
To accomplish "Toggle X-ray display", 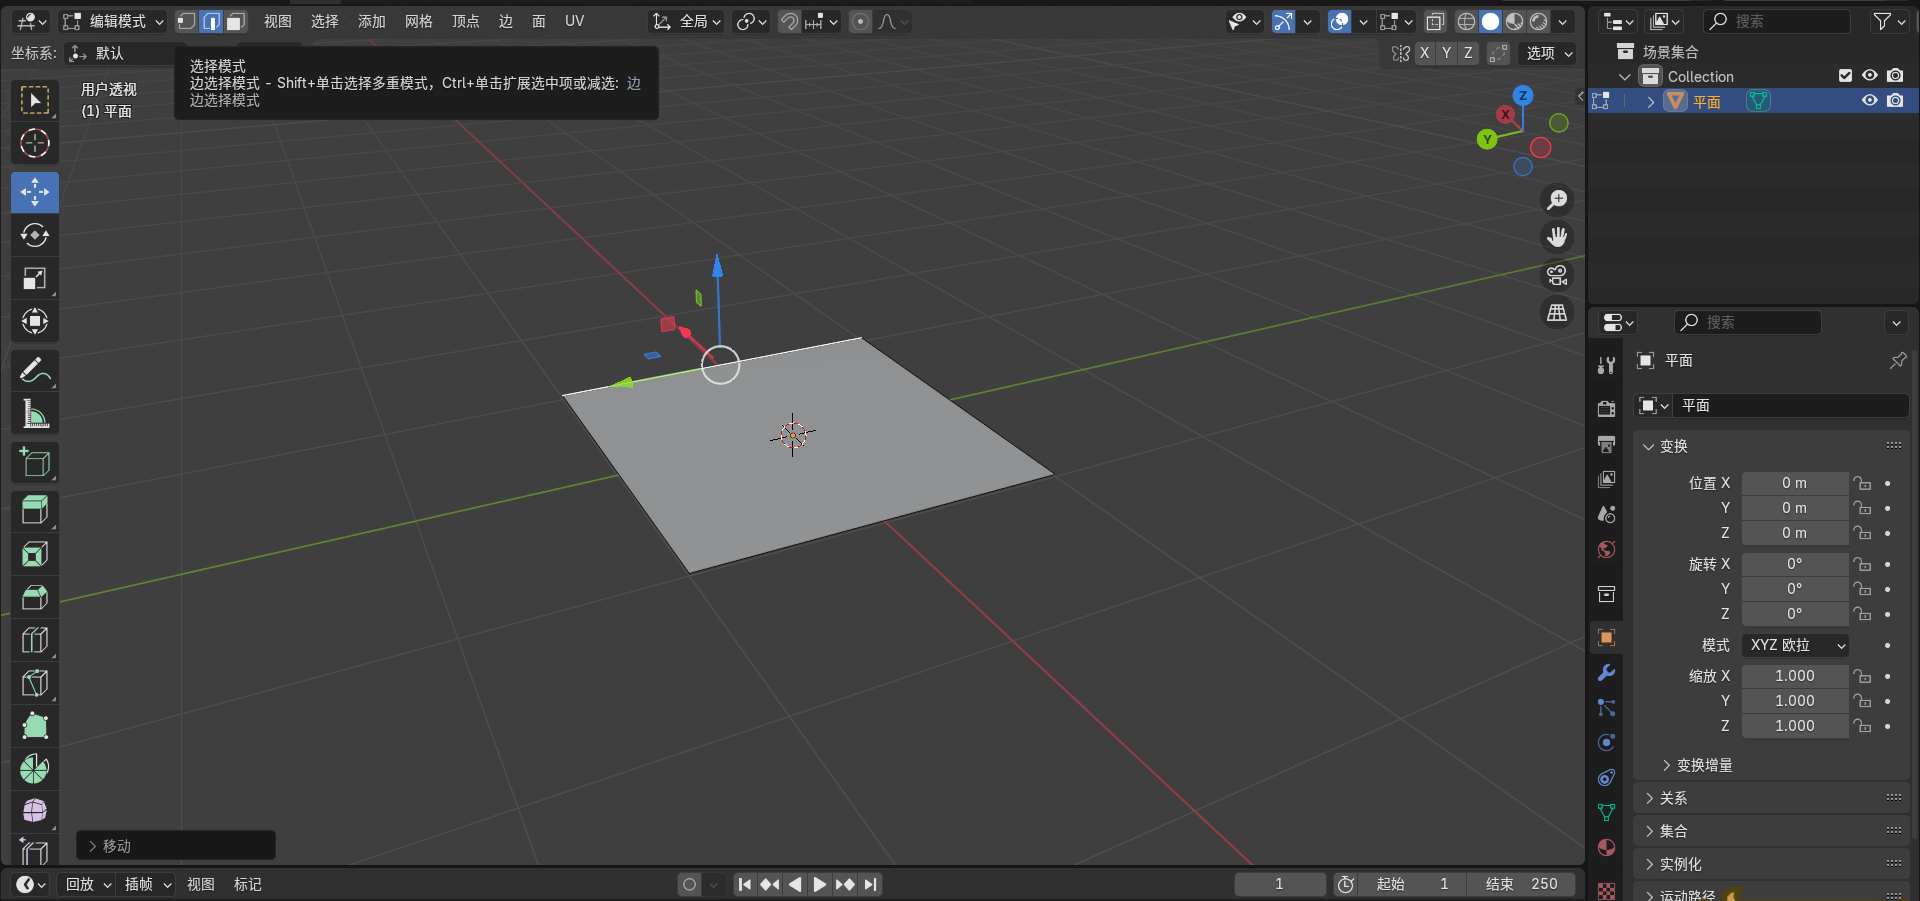I will click(1435, 21).
